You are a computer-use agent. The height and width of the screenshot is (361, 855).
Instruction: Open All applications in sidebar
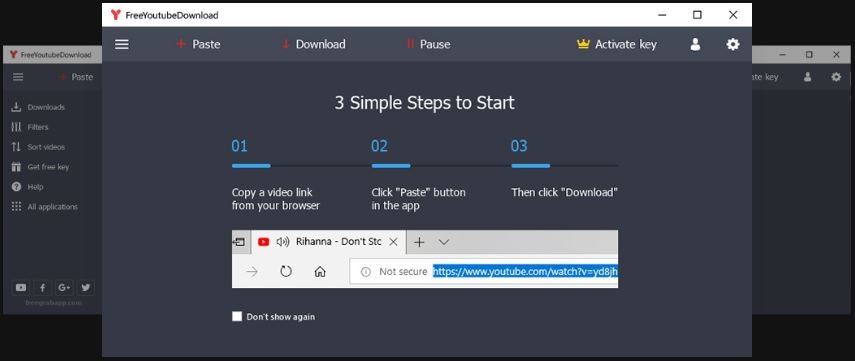pos(45,207)
